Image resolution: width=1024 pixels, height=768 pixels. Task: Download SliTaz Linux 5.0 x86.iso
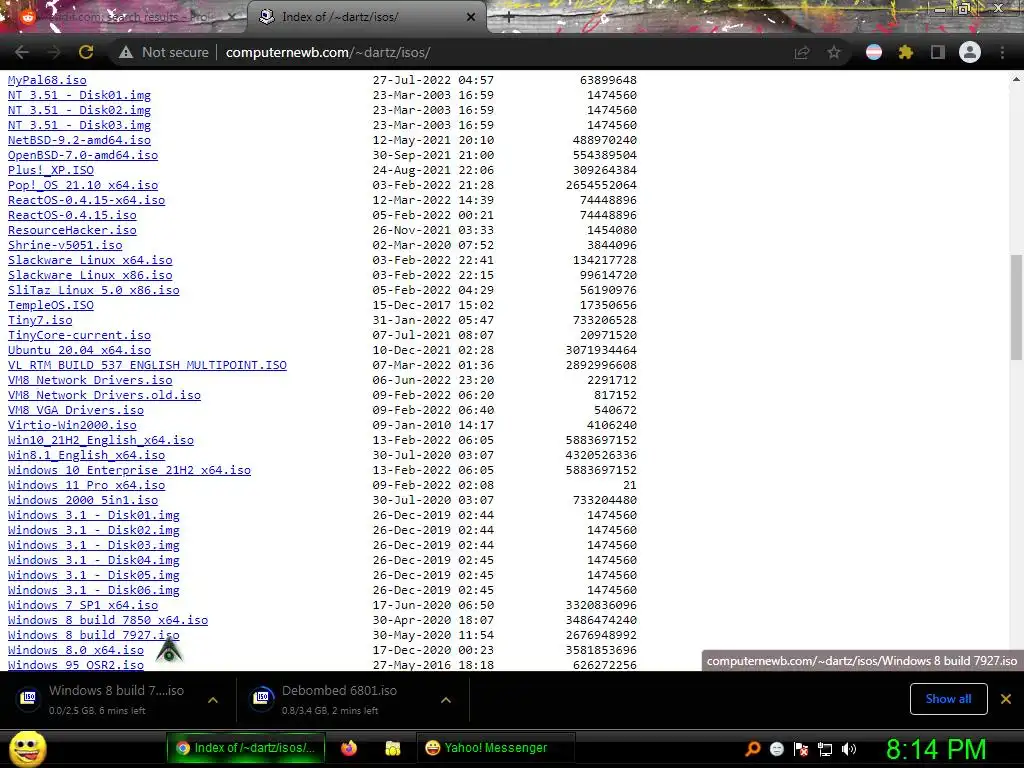tap(93, 291)
